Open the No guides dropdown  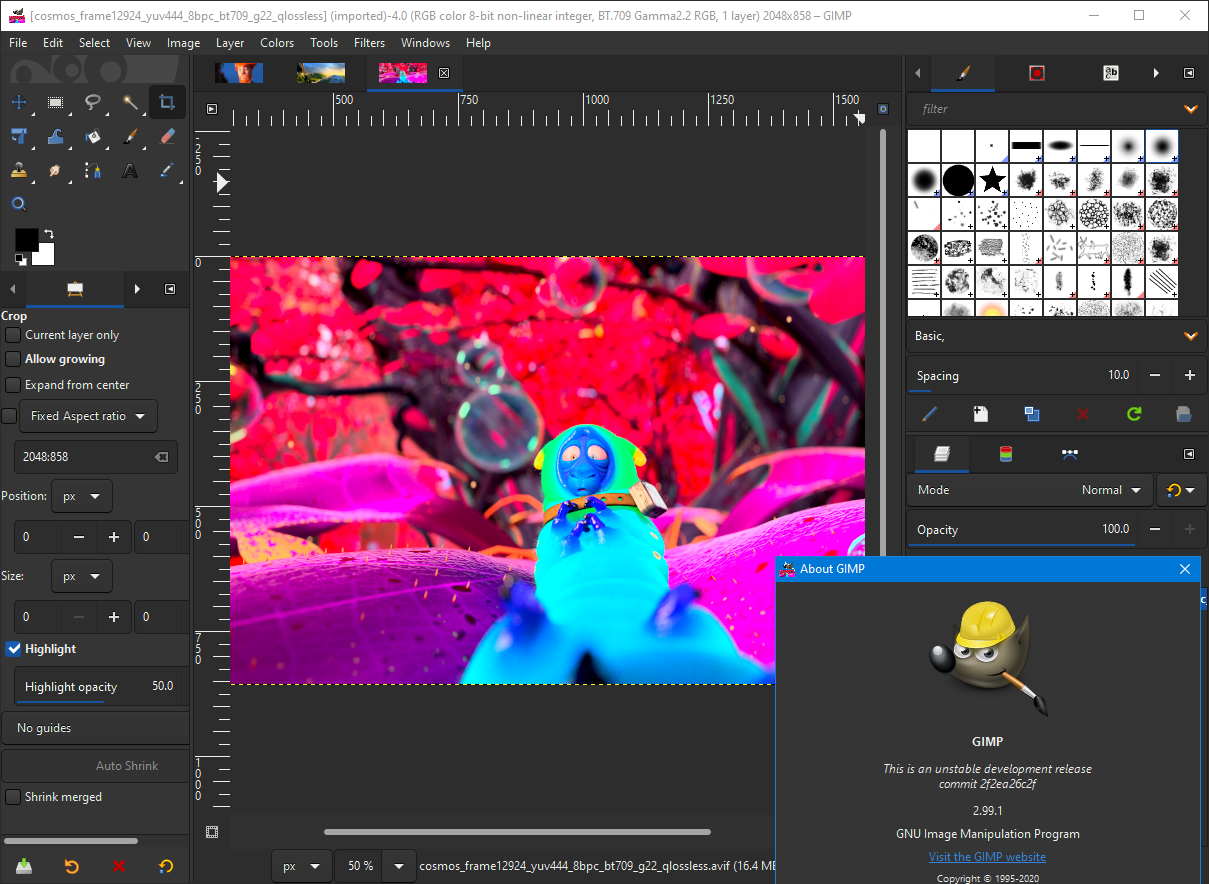[96, 728]
